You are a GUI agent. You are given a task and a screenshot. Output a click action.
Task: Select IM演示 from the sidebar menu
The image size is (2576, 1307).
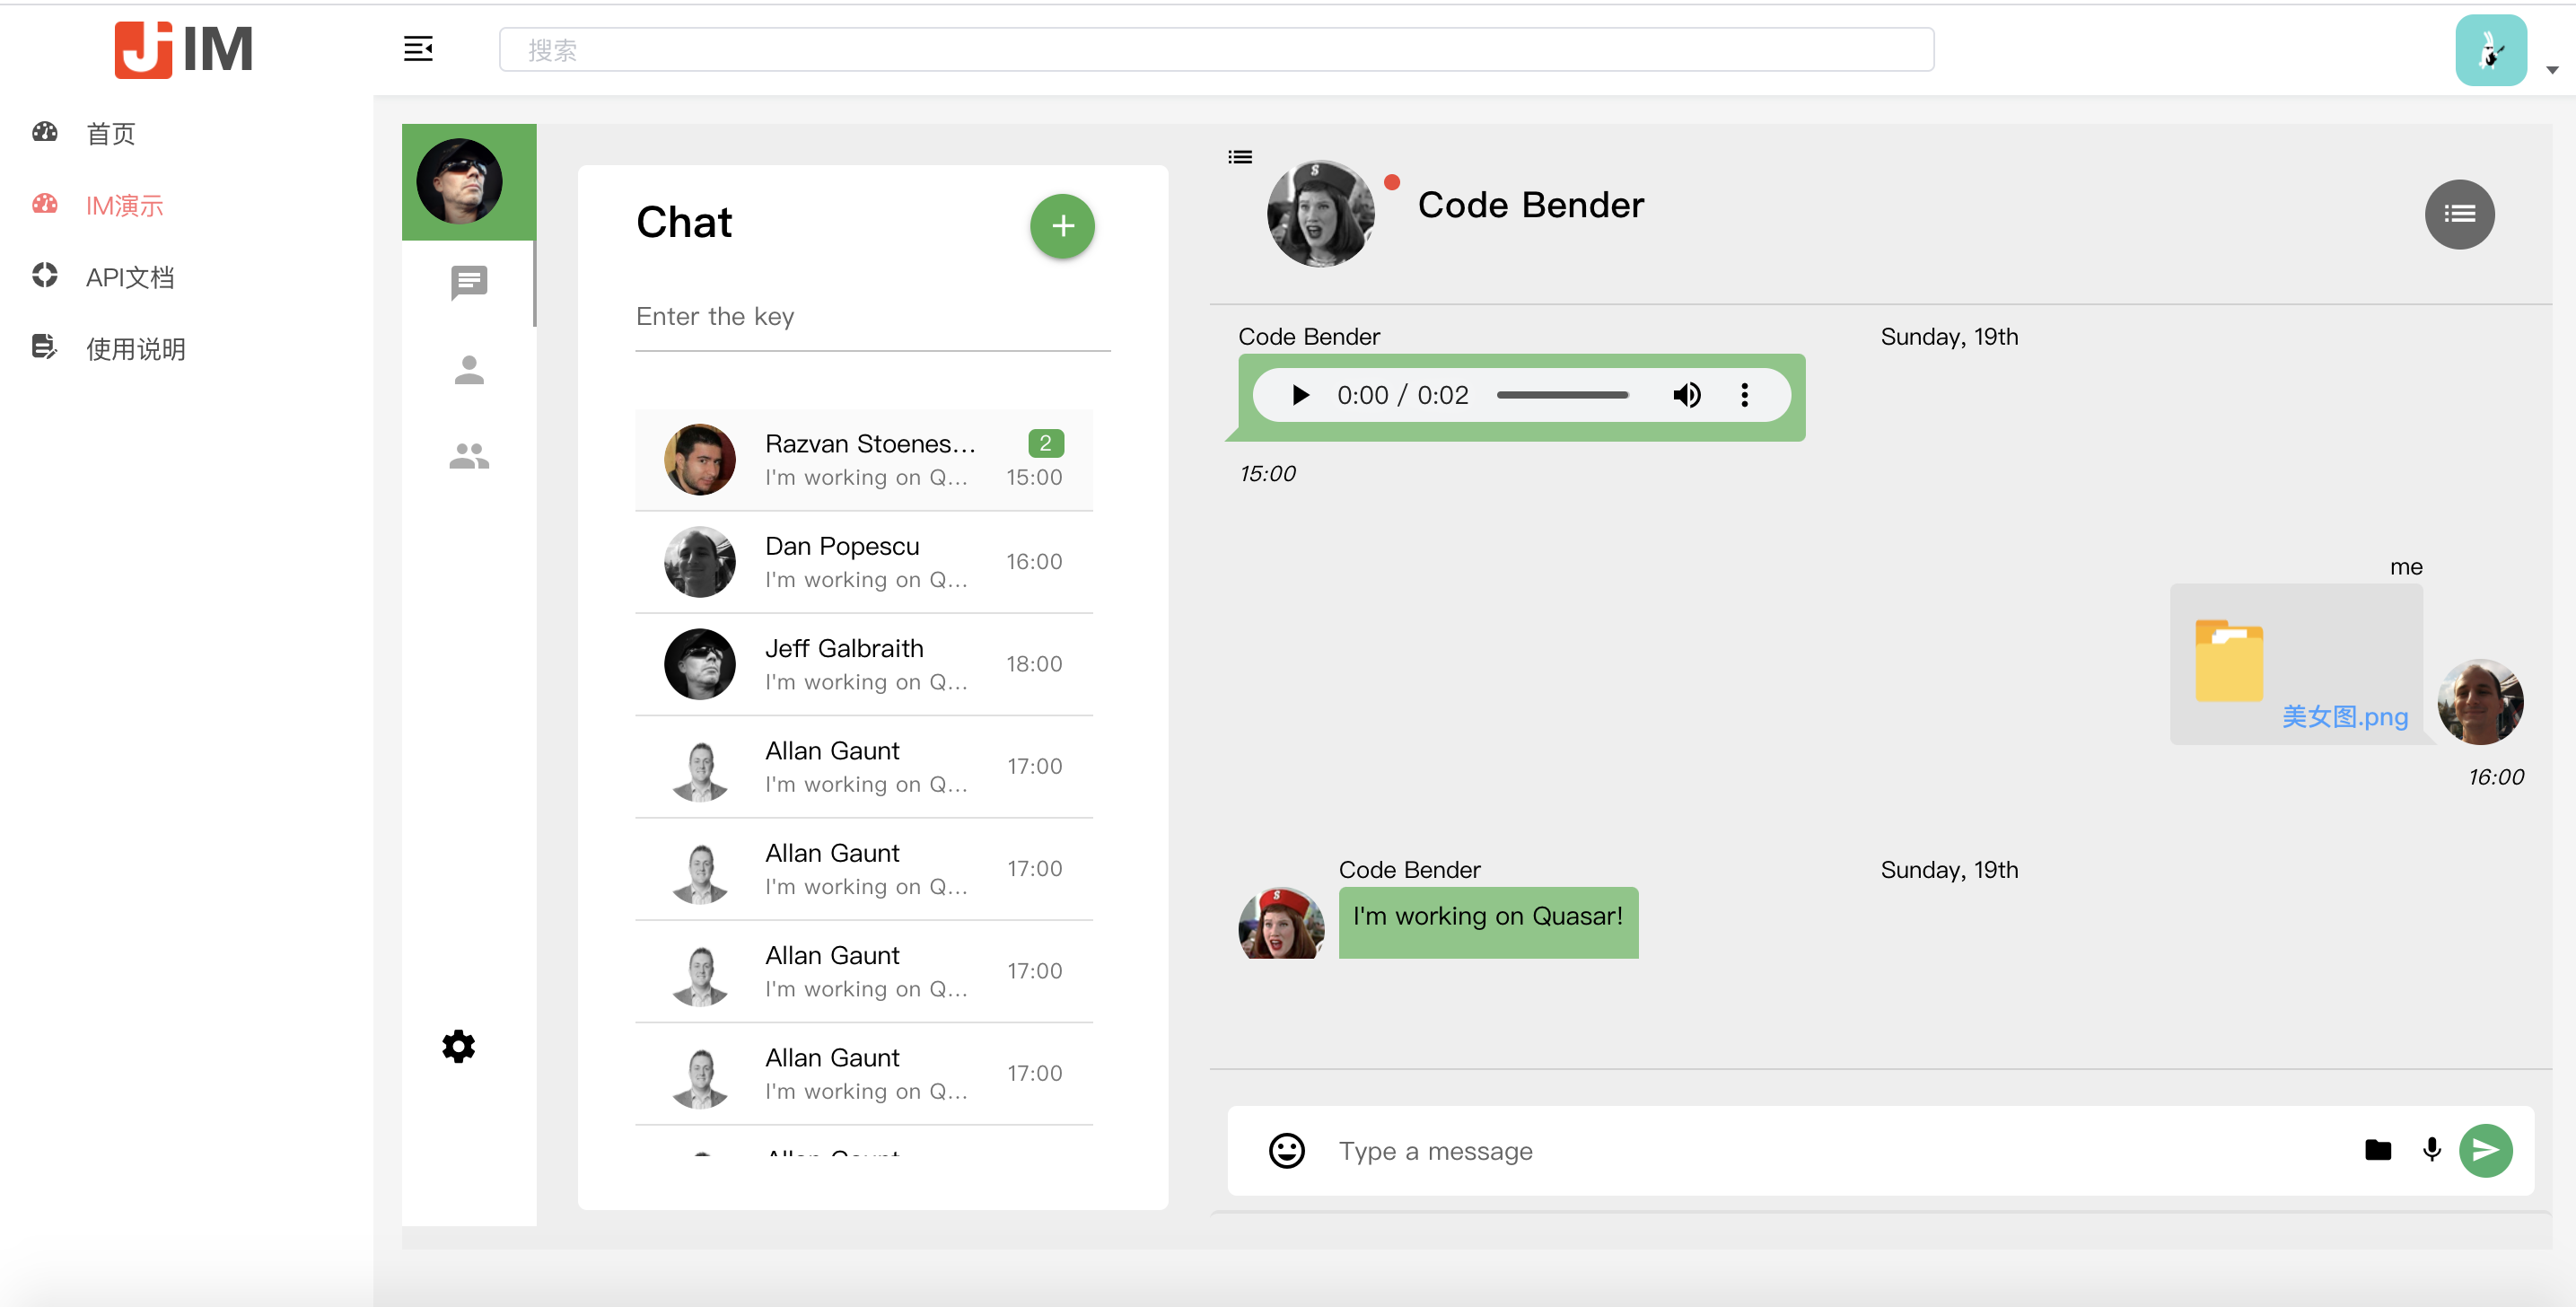click(127, 206)
